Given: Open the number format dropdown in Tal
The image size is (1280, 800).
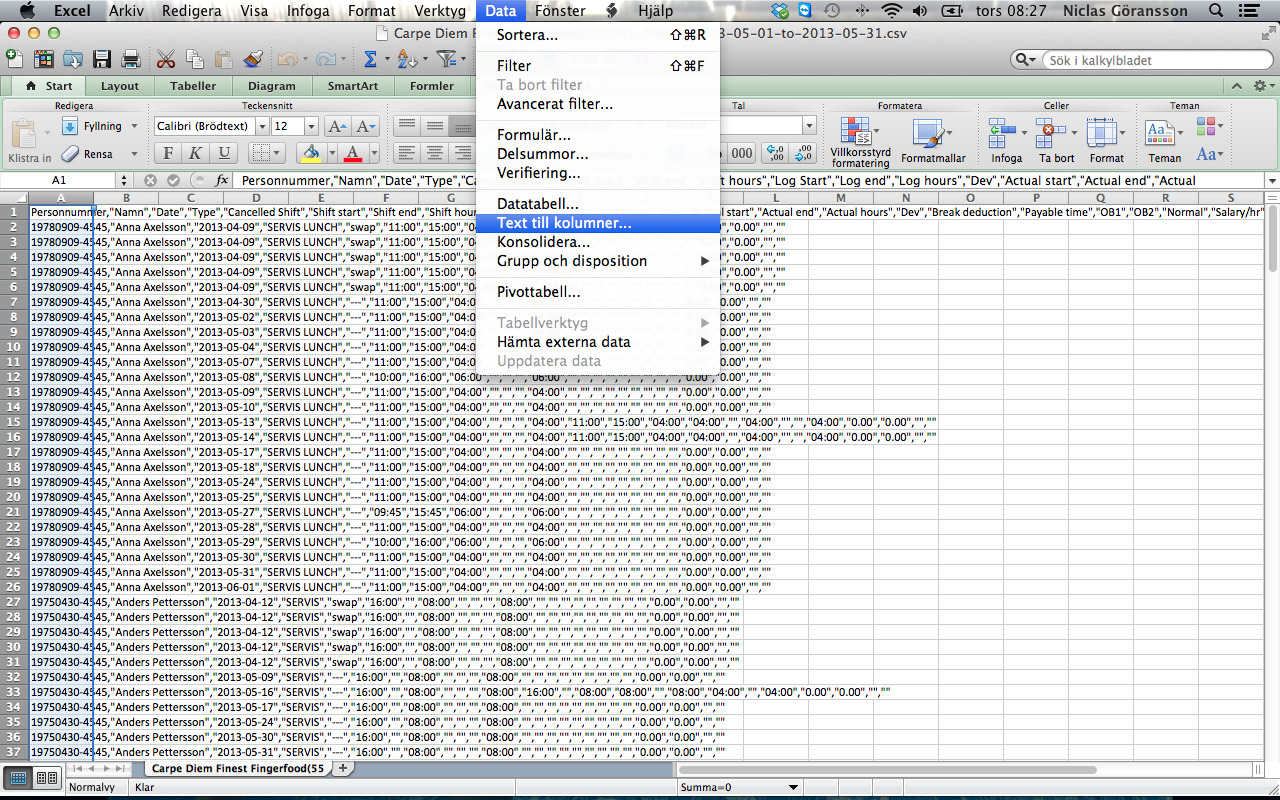Looking at the screenshot, I should [x=809, y=125].
